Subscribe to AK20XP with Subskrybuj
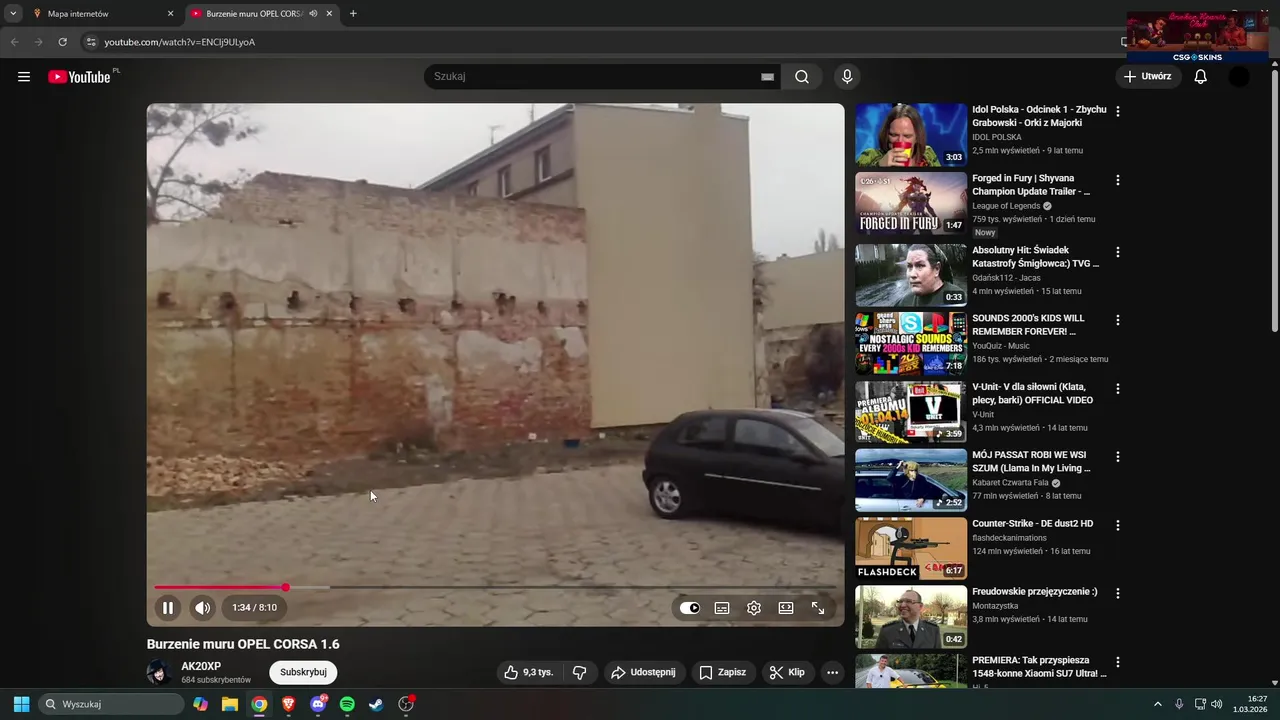The height and width of the screenshot is (720, 1280). (x=303, y=672)
